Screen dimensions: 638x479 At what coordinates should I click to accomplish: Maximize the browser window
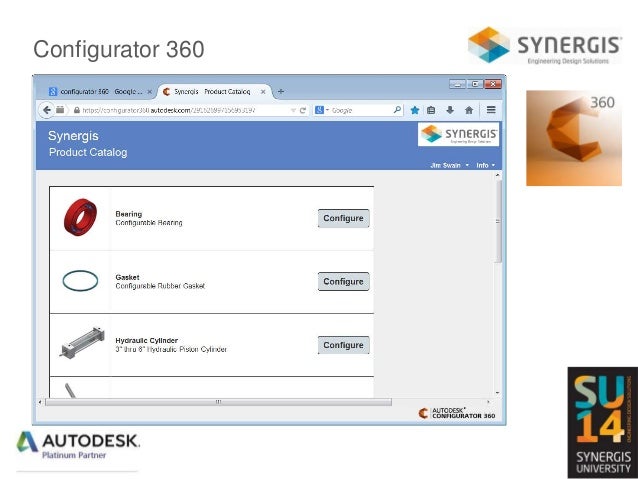[x=475, y=84]
